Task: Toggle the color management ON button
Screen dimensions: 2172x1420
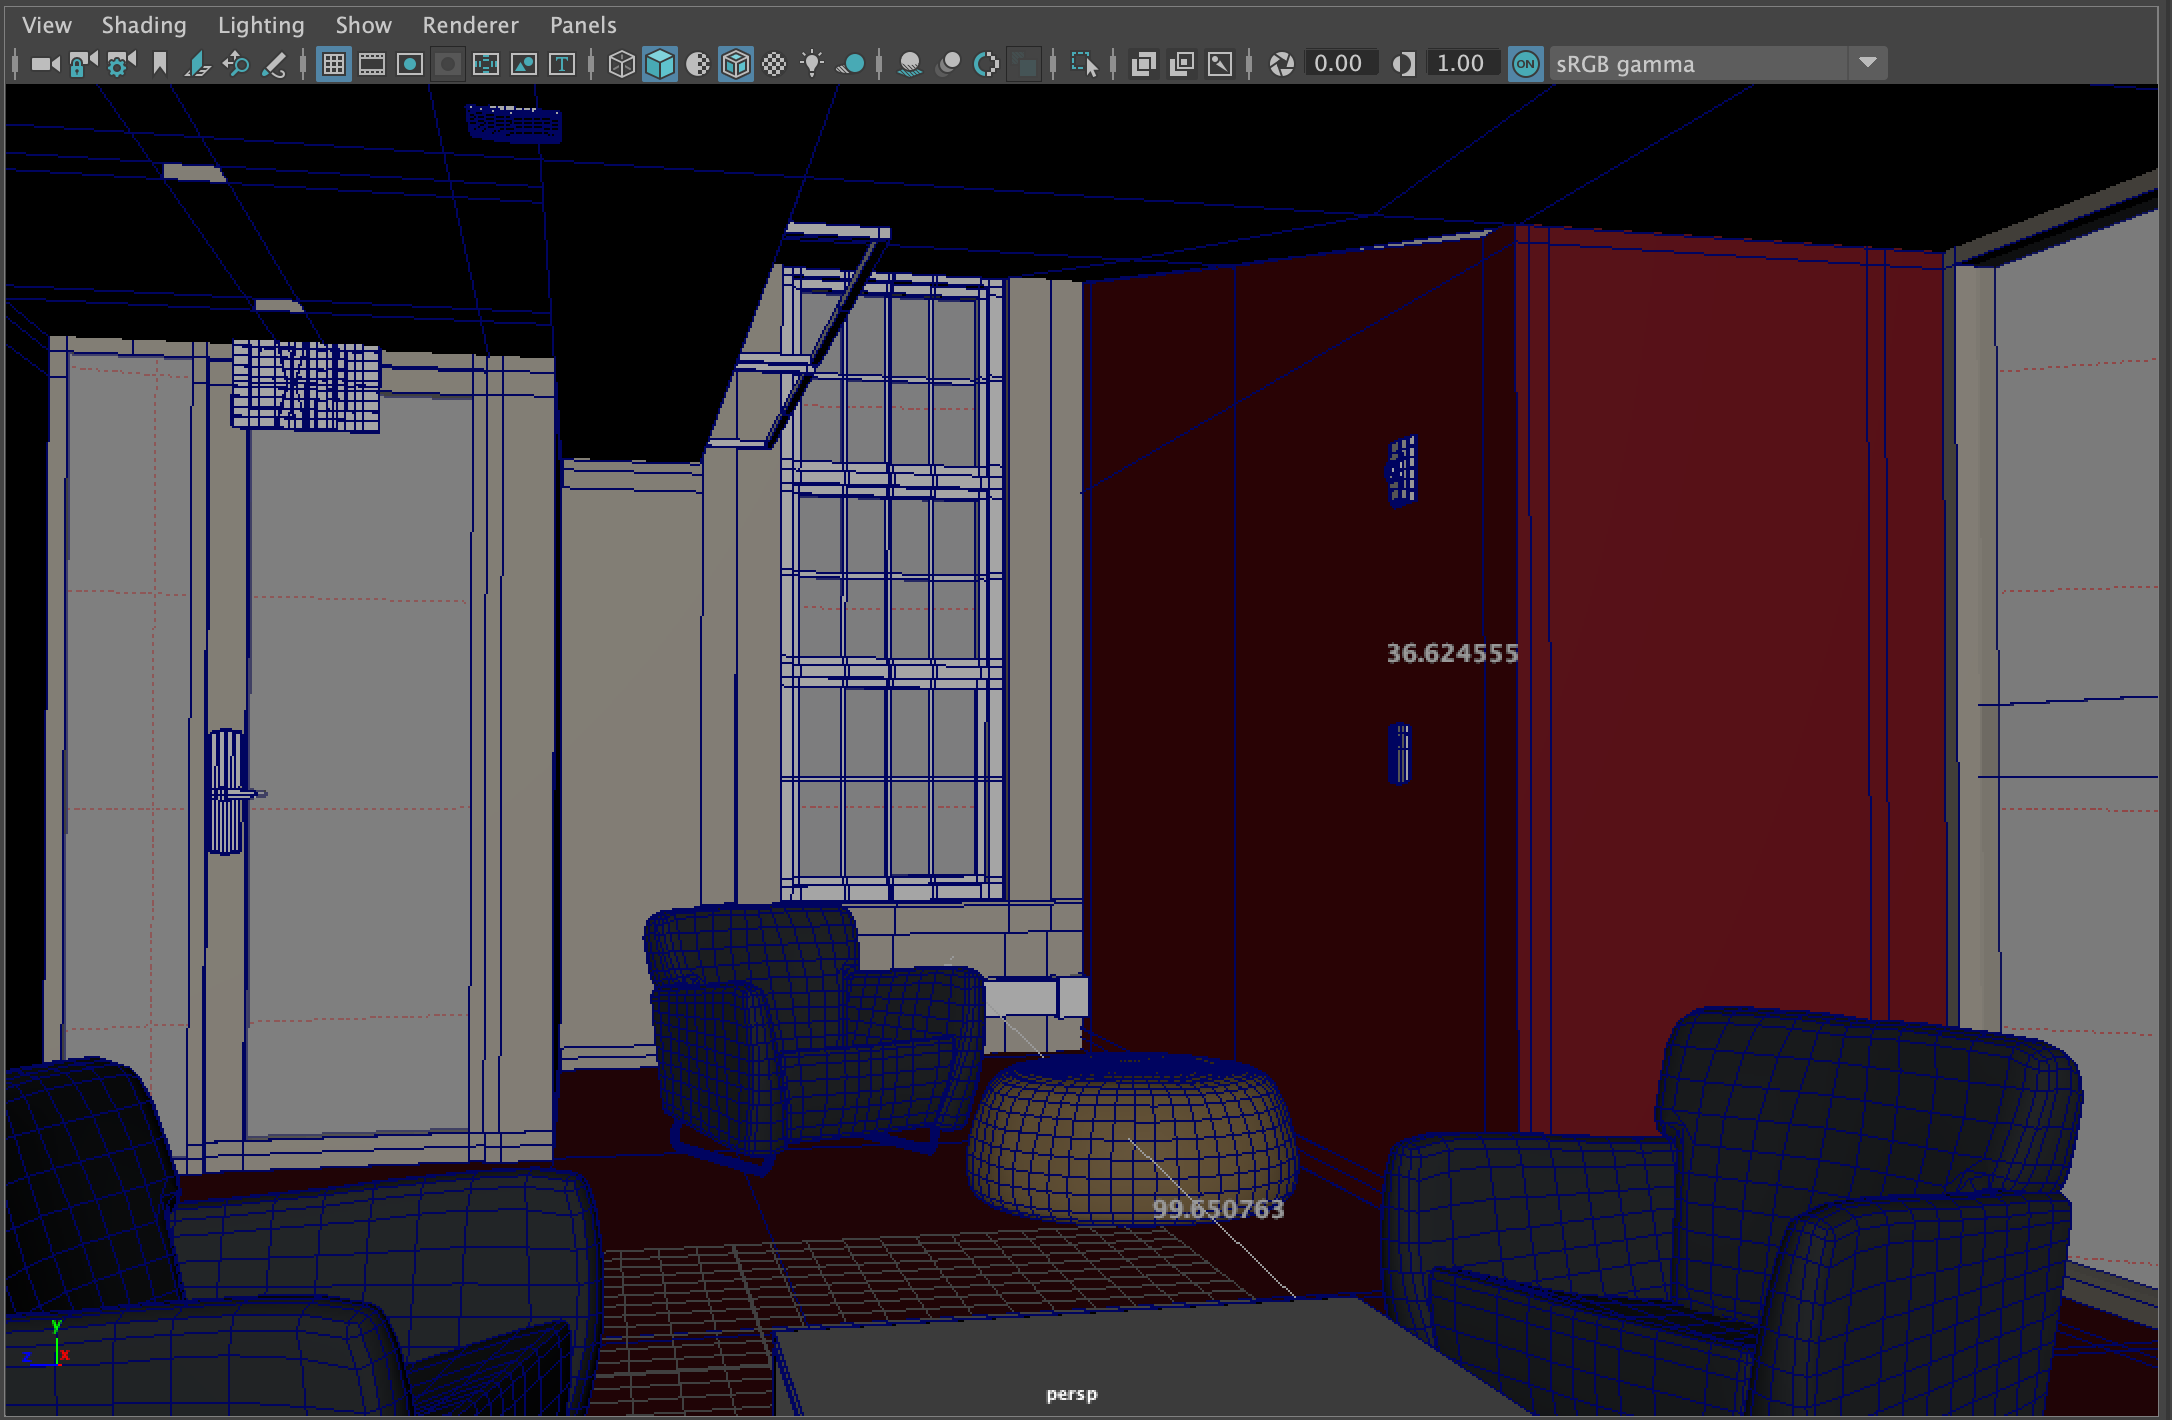Action: point(1525,64)
